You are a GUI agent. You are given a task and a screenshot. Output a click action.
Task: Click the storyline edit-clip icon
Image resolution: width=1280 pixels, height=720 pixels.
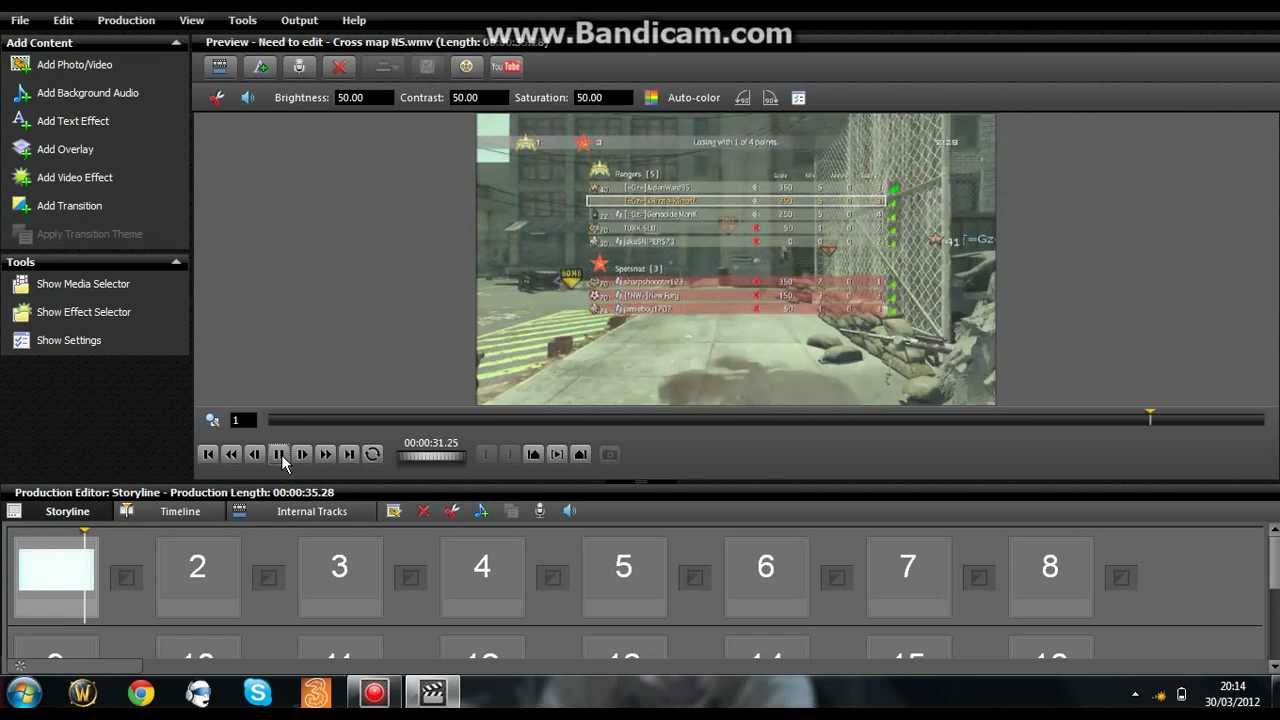[394, 511]
